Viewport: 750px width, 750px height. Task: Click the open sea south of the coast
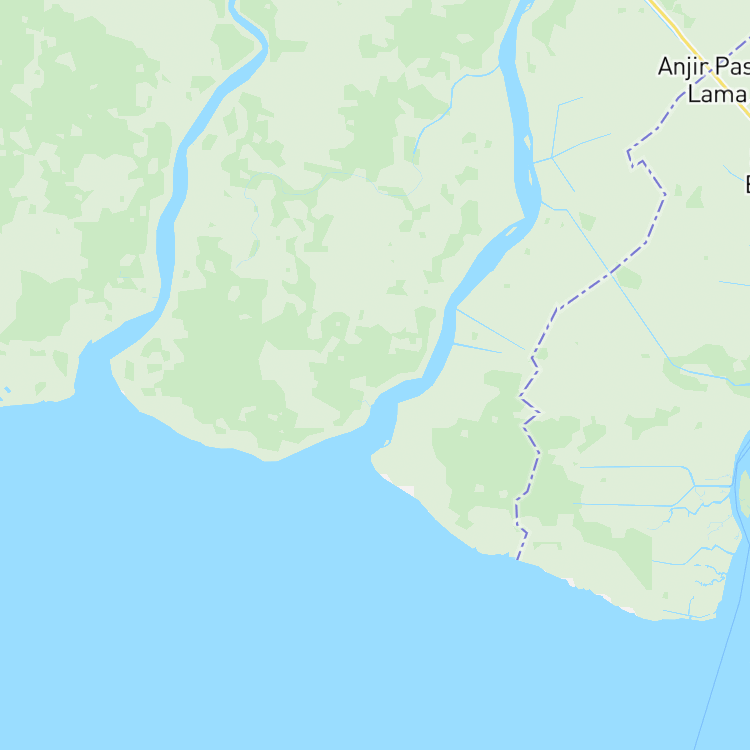335,622
